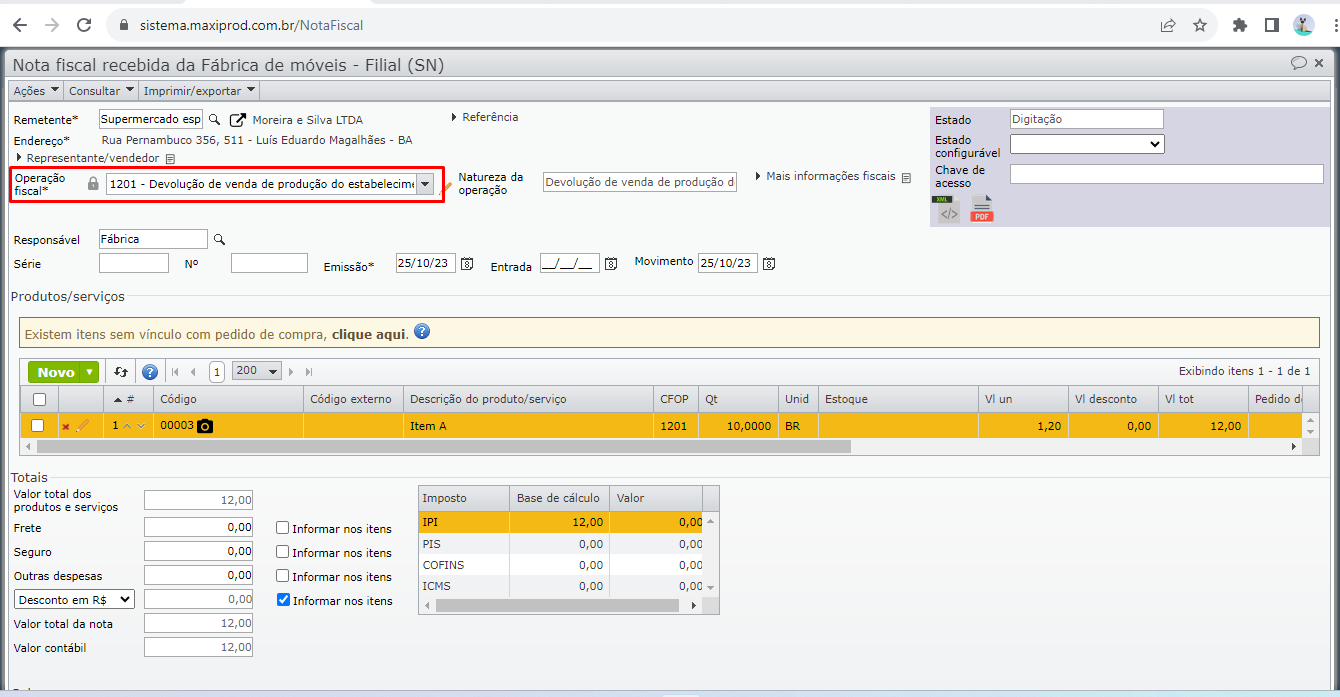Click the Representante/vendedor details icon
The width and height of the screenshot is (1340, 697).
[170, 158]
